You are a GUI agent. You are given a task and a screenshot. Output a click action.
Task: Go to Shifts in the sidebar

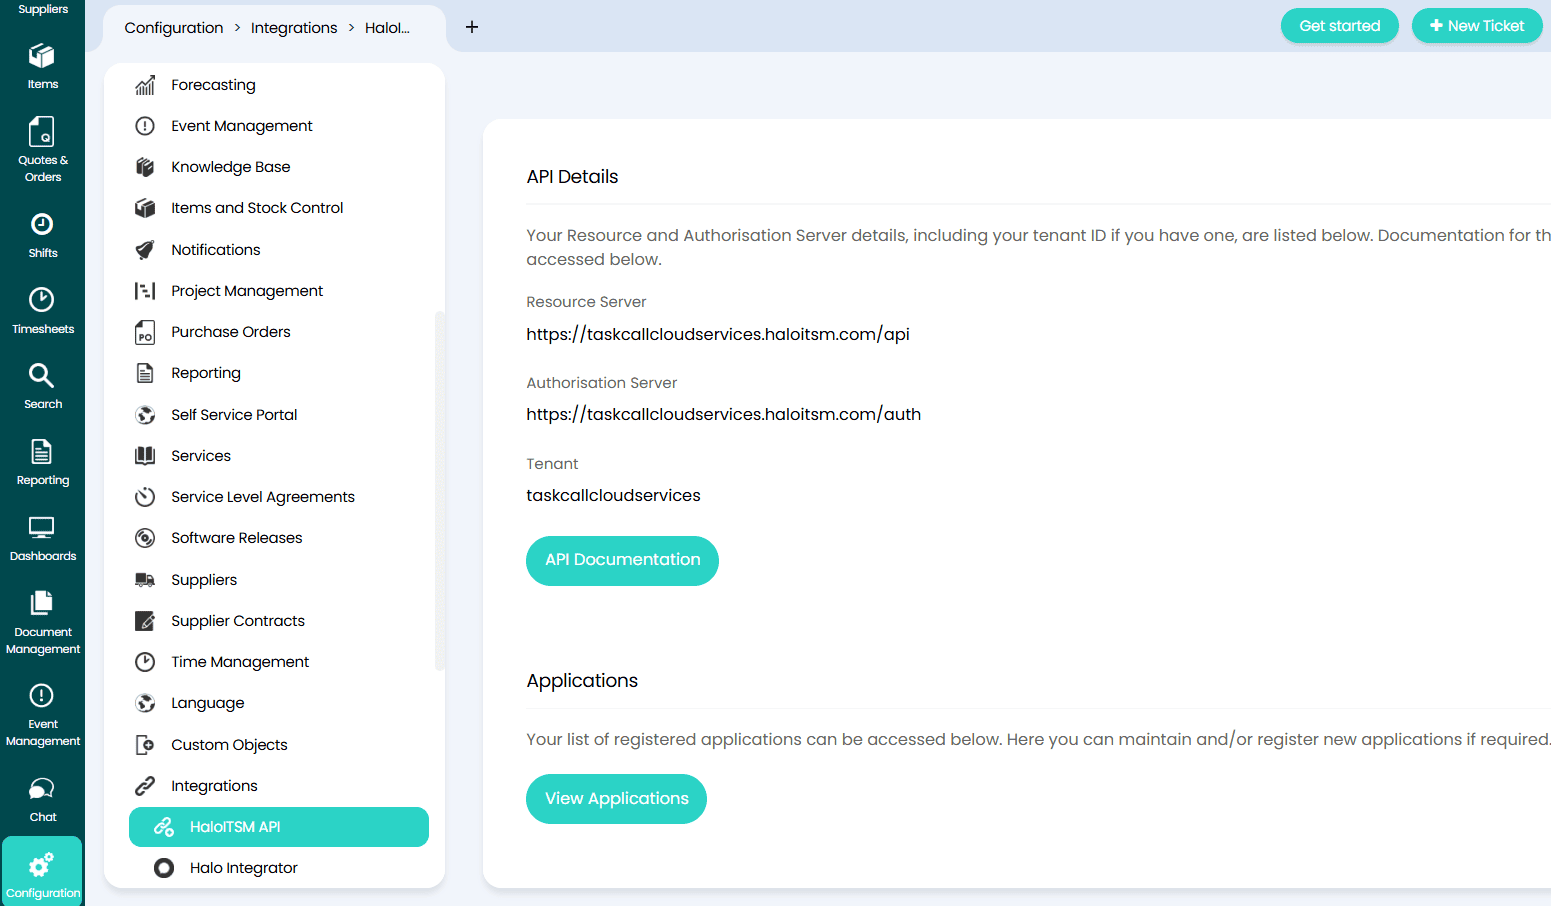42,235
